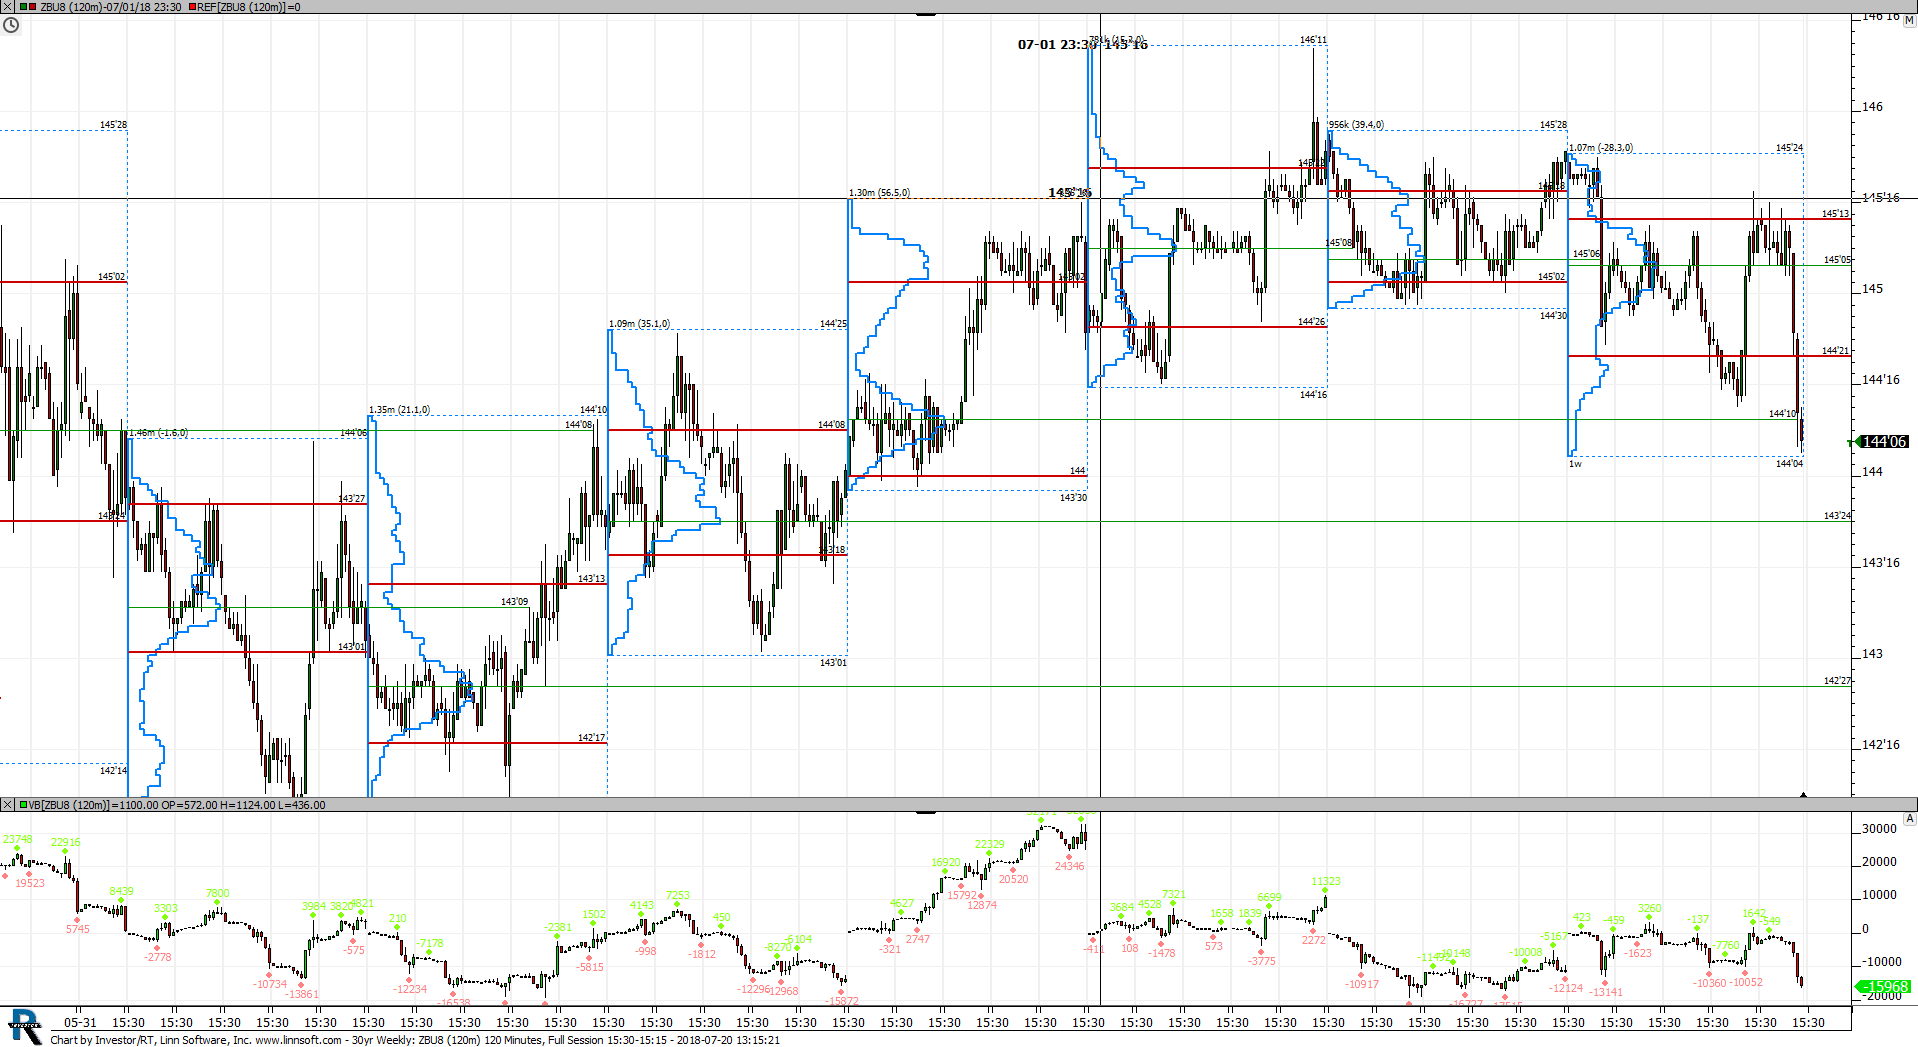This screenshot has height=1047, width=1918.
Task: Click the 146 level on the price scale
Action: (1872, 107)
